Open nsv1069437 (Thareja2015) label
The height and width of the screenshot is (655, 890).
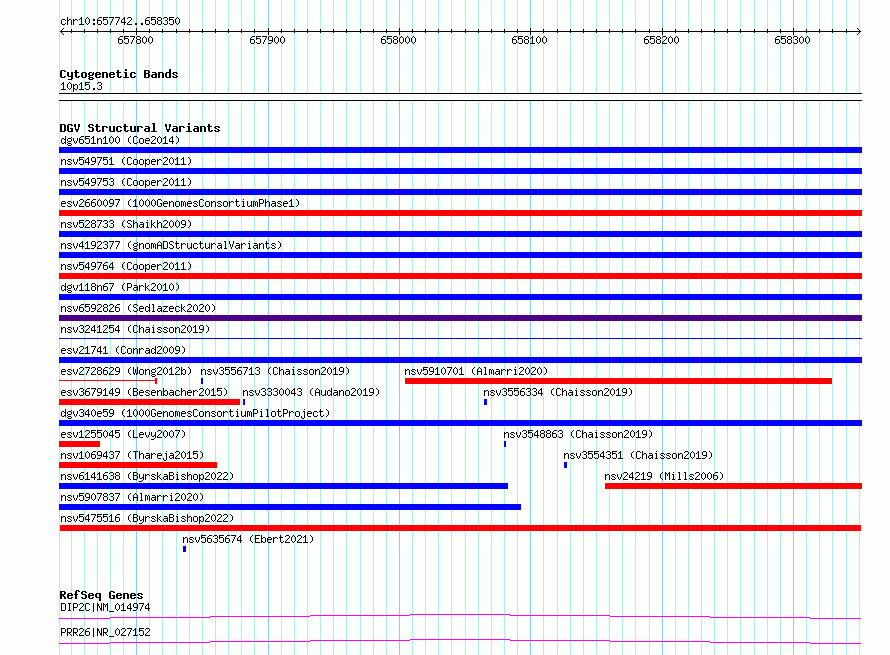click(x=132, y=455)
